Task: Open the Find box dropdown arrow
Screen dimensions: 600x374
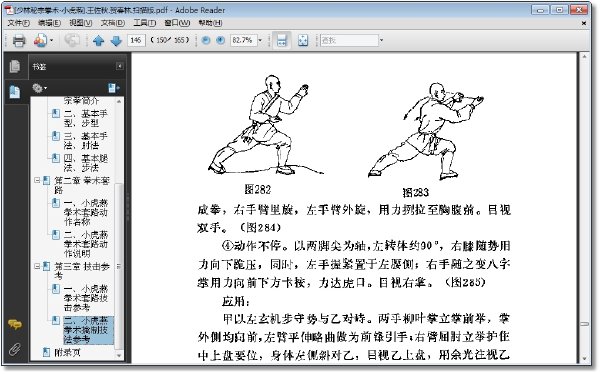Action: pos(381,40)
